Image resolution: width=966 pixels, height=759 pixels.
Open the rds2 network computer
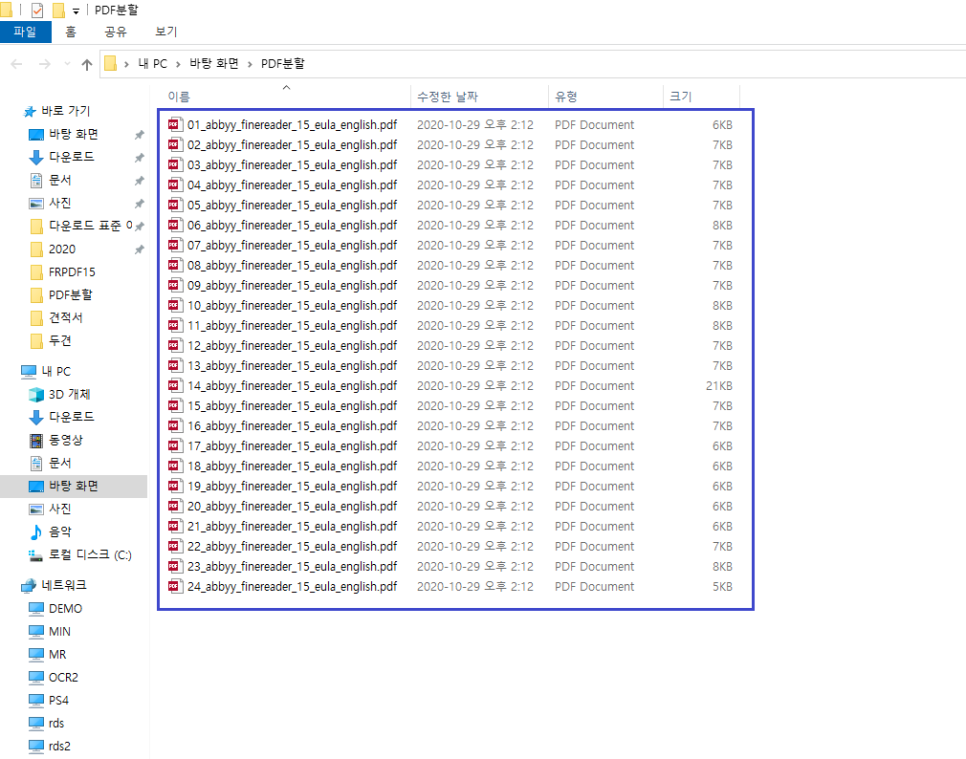[59, 746]
